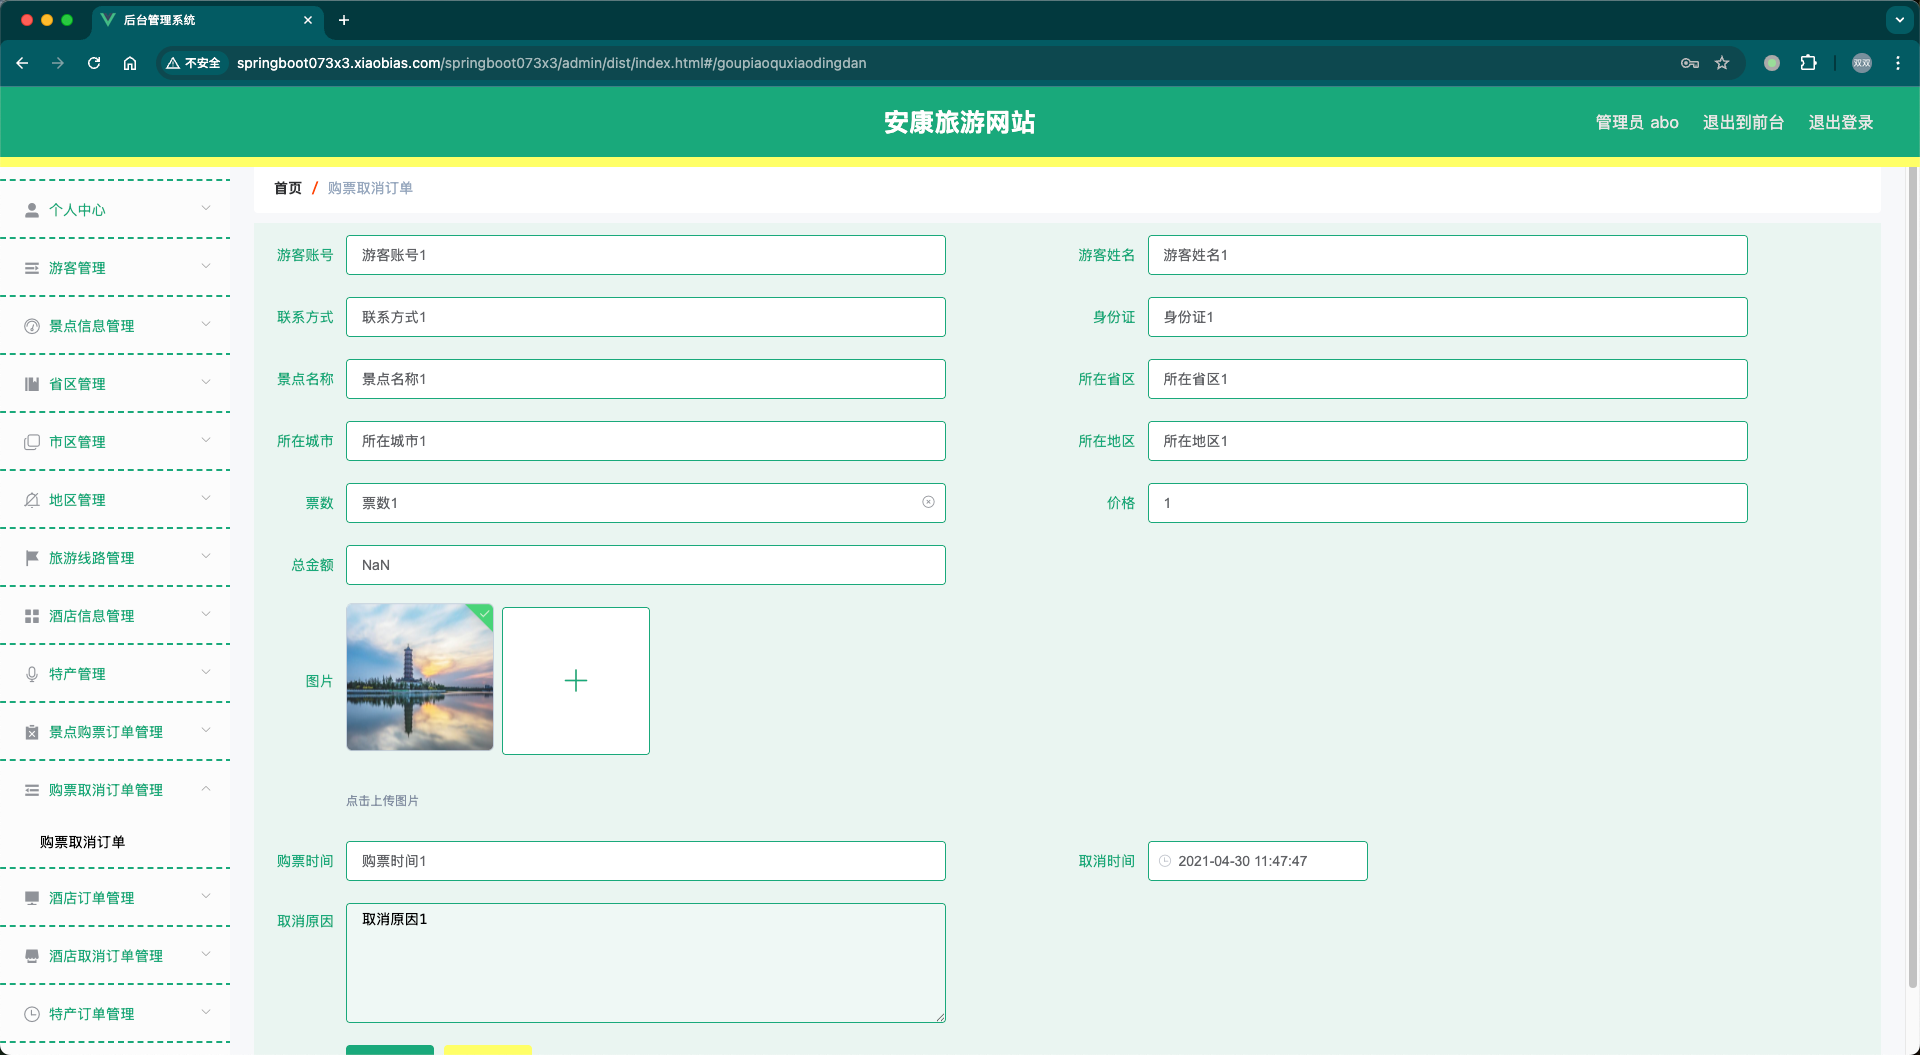The width and height of the screenshot is (1920, 1055).
Task: Click the bell icon beside 地区管理
Action: (32, 500)
